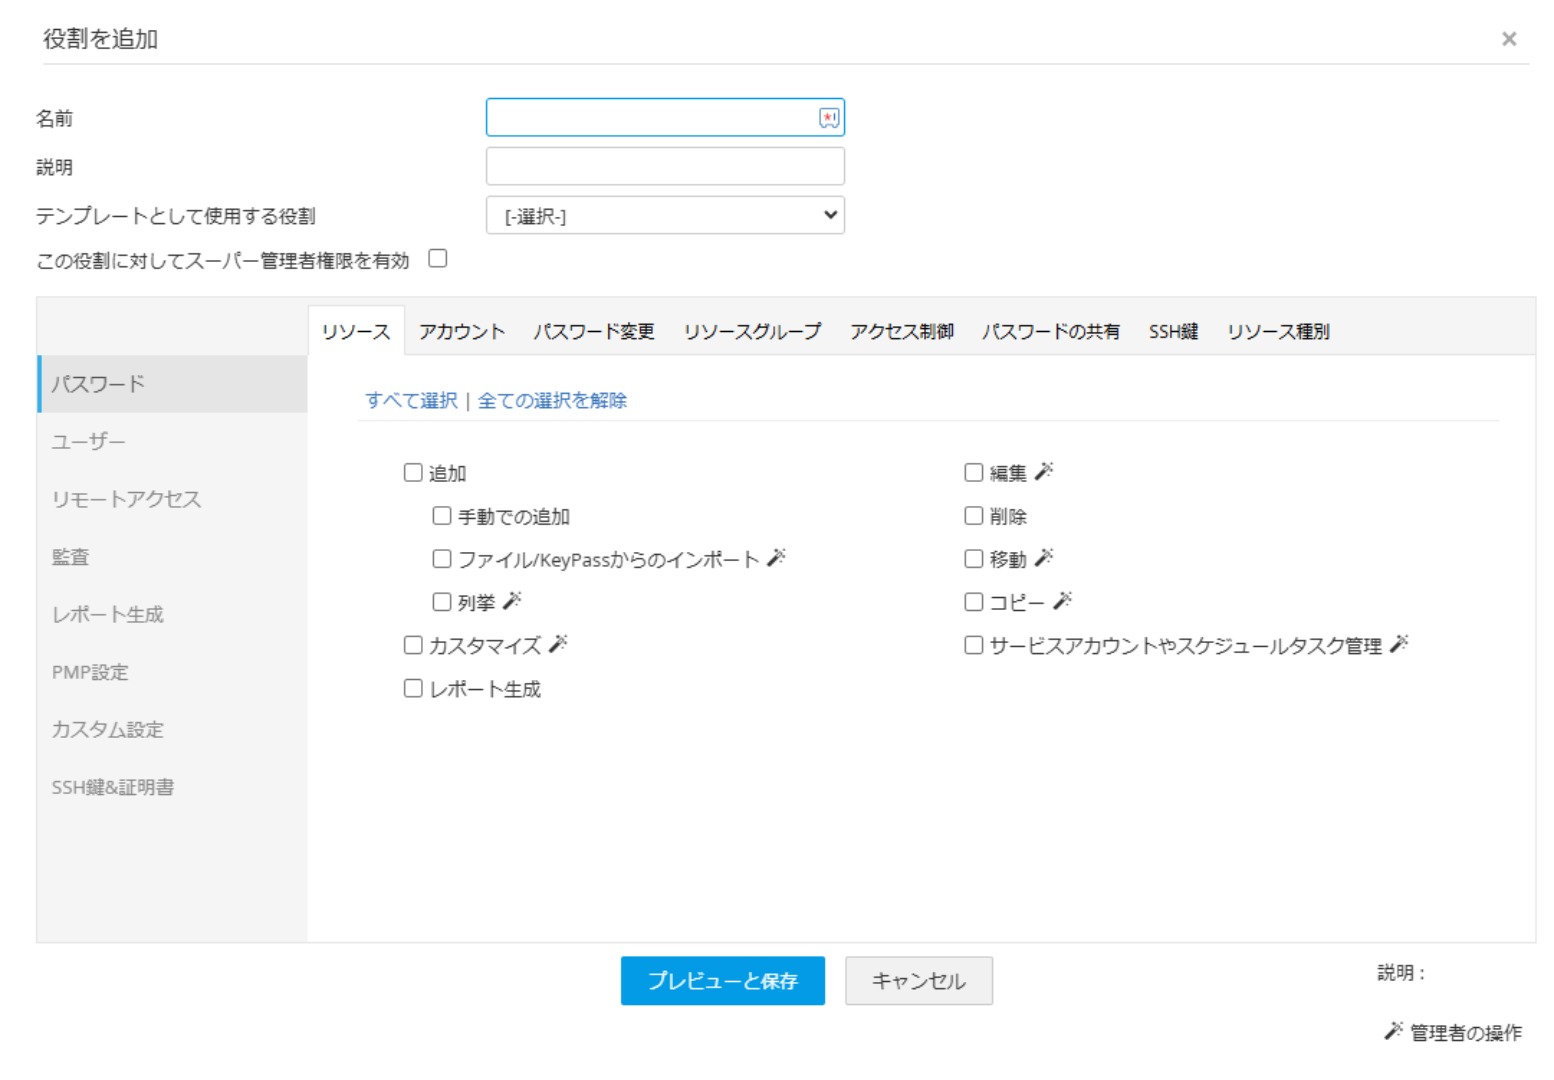The image size is (1554, 1080).
Task: Click the すべて選択 link
Action: point(412,400)
